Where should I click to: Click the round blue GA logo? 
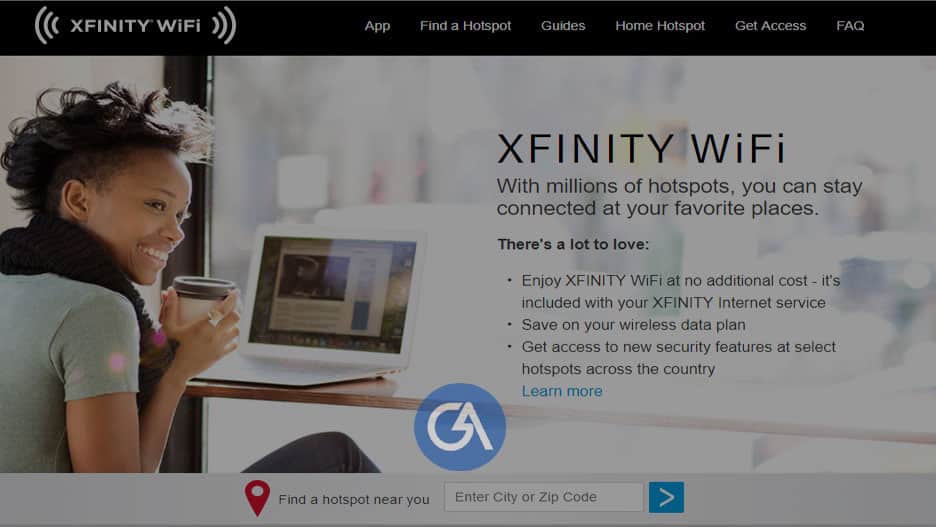click(460, 427)
